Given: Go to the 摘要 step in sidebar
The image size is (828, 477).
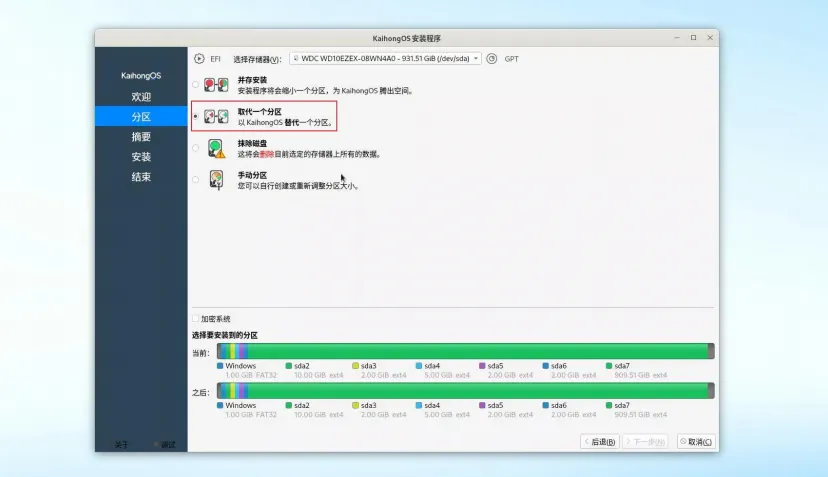Looking at the screenshot, I should [141, 137].
